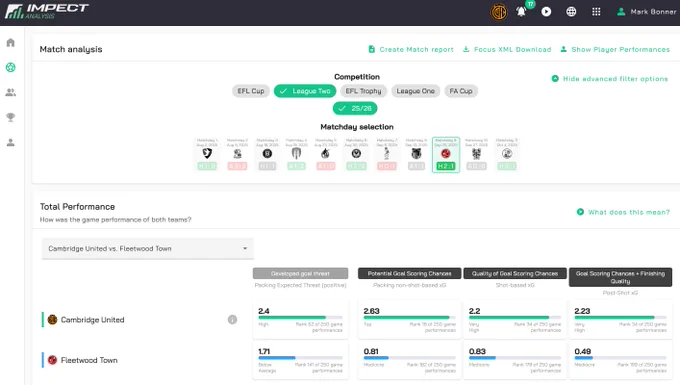
Task: Click the Cambridge United 2.23 value
Action: 582,311
